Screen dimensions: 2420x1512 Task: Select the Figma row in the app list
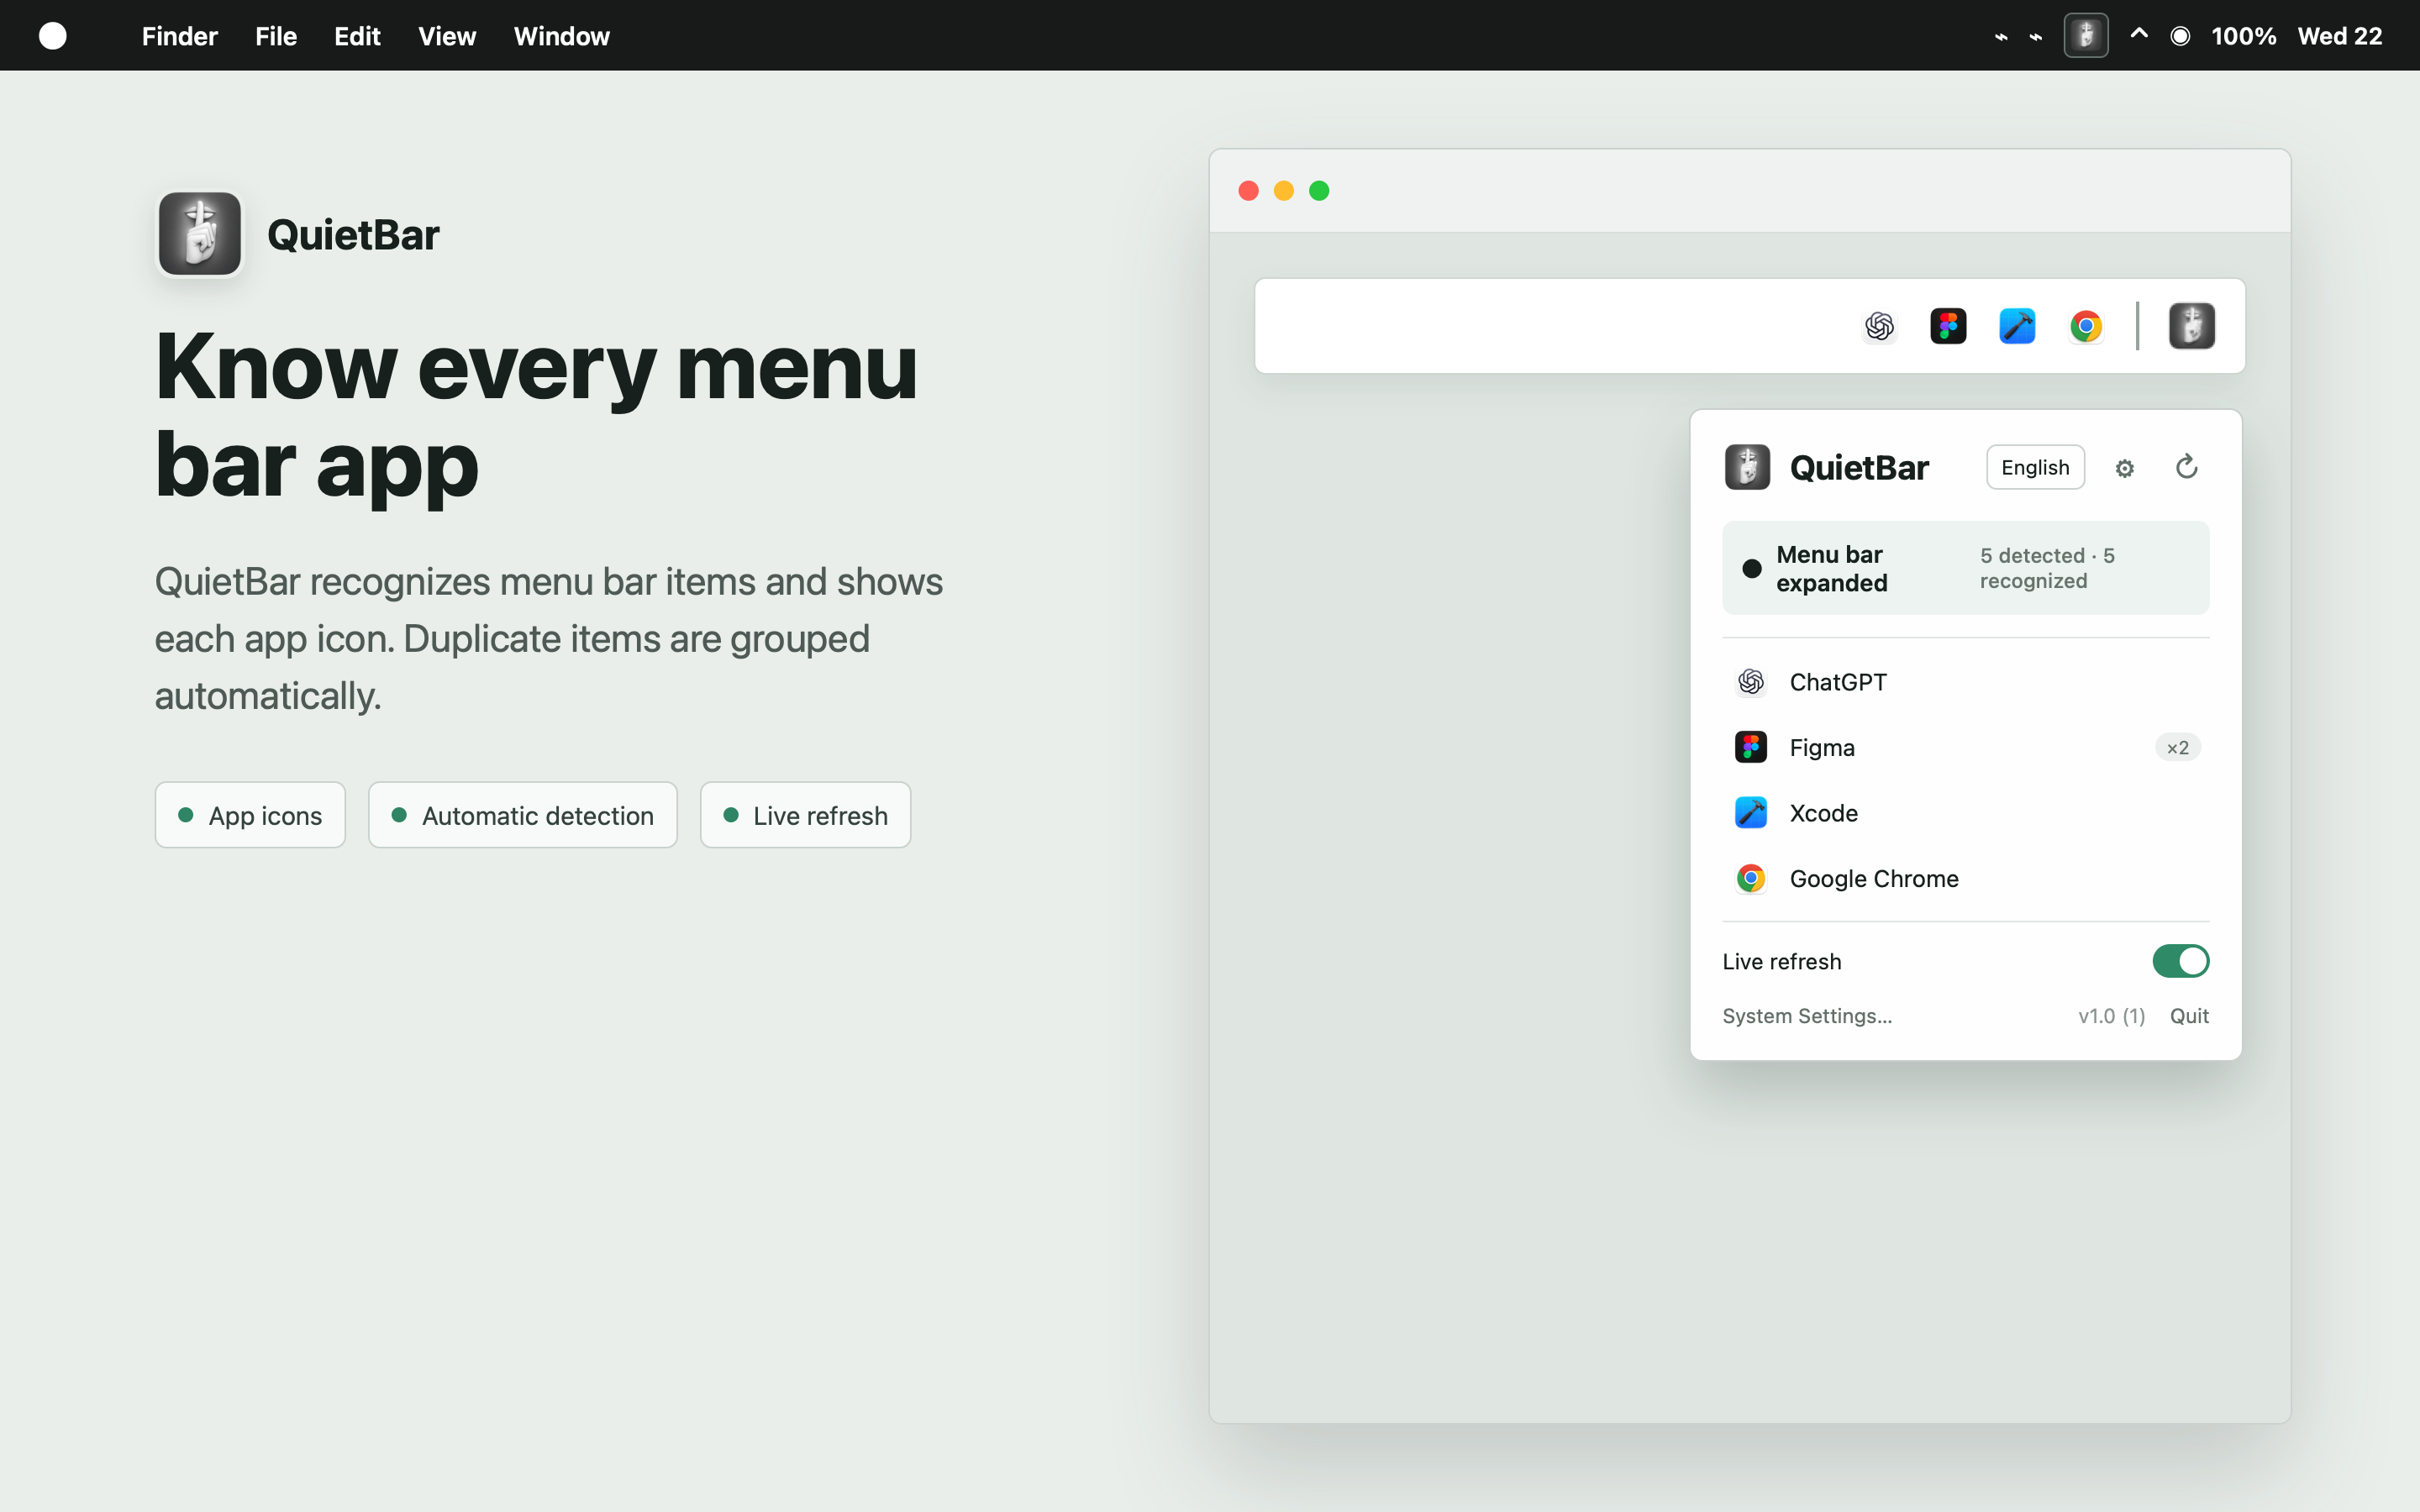tap(1965, 747)
